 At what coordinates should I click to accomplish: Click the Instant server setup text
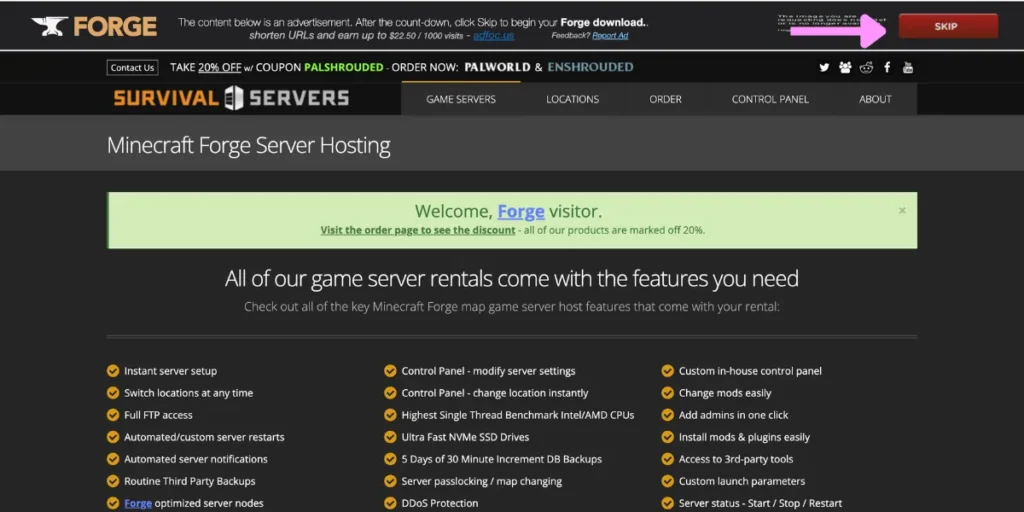coord(170,371)
